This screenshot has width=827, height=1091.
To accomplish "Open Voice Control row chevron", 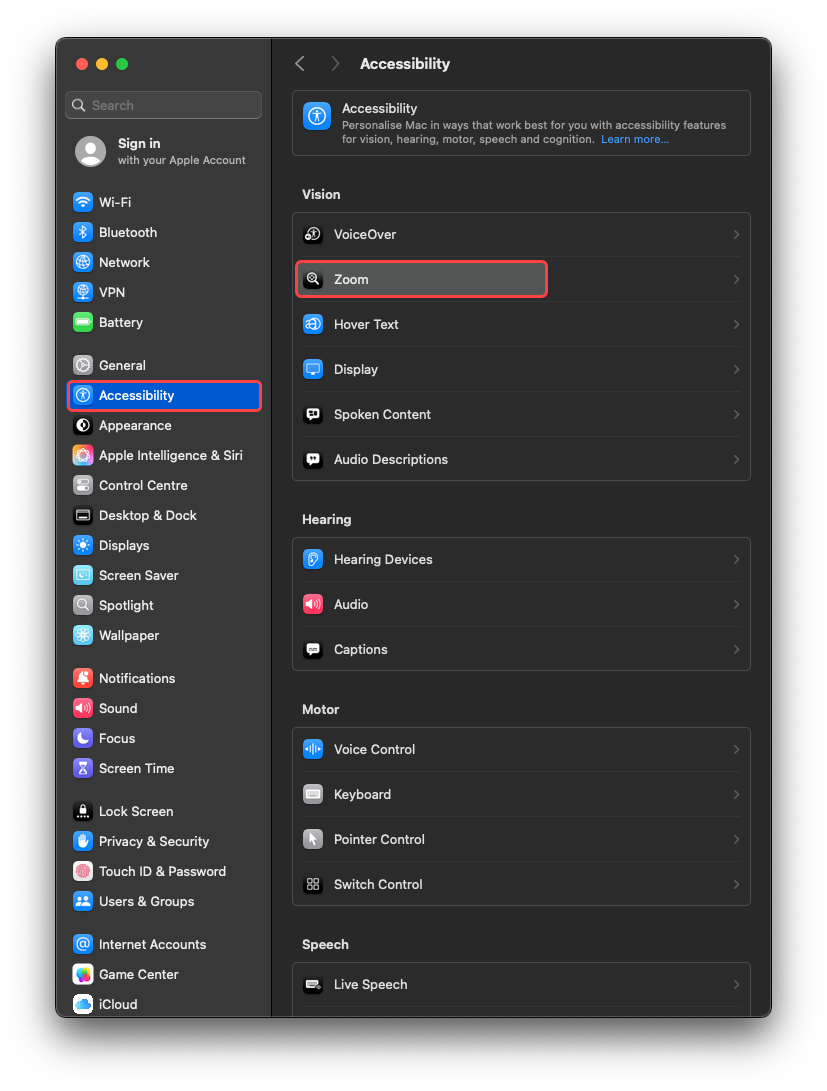I will (x=736, y=749).
